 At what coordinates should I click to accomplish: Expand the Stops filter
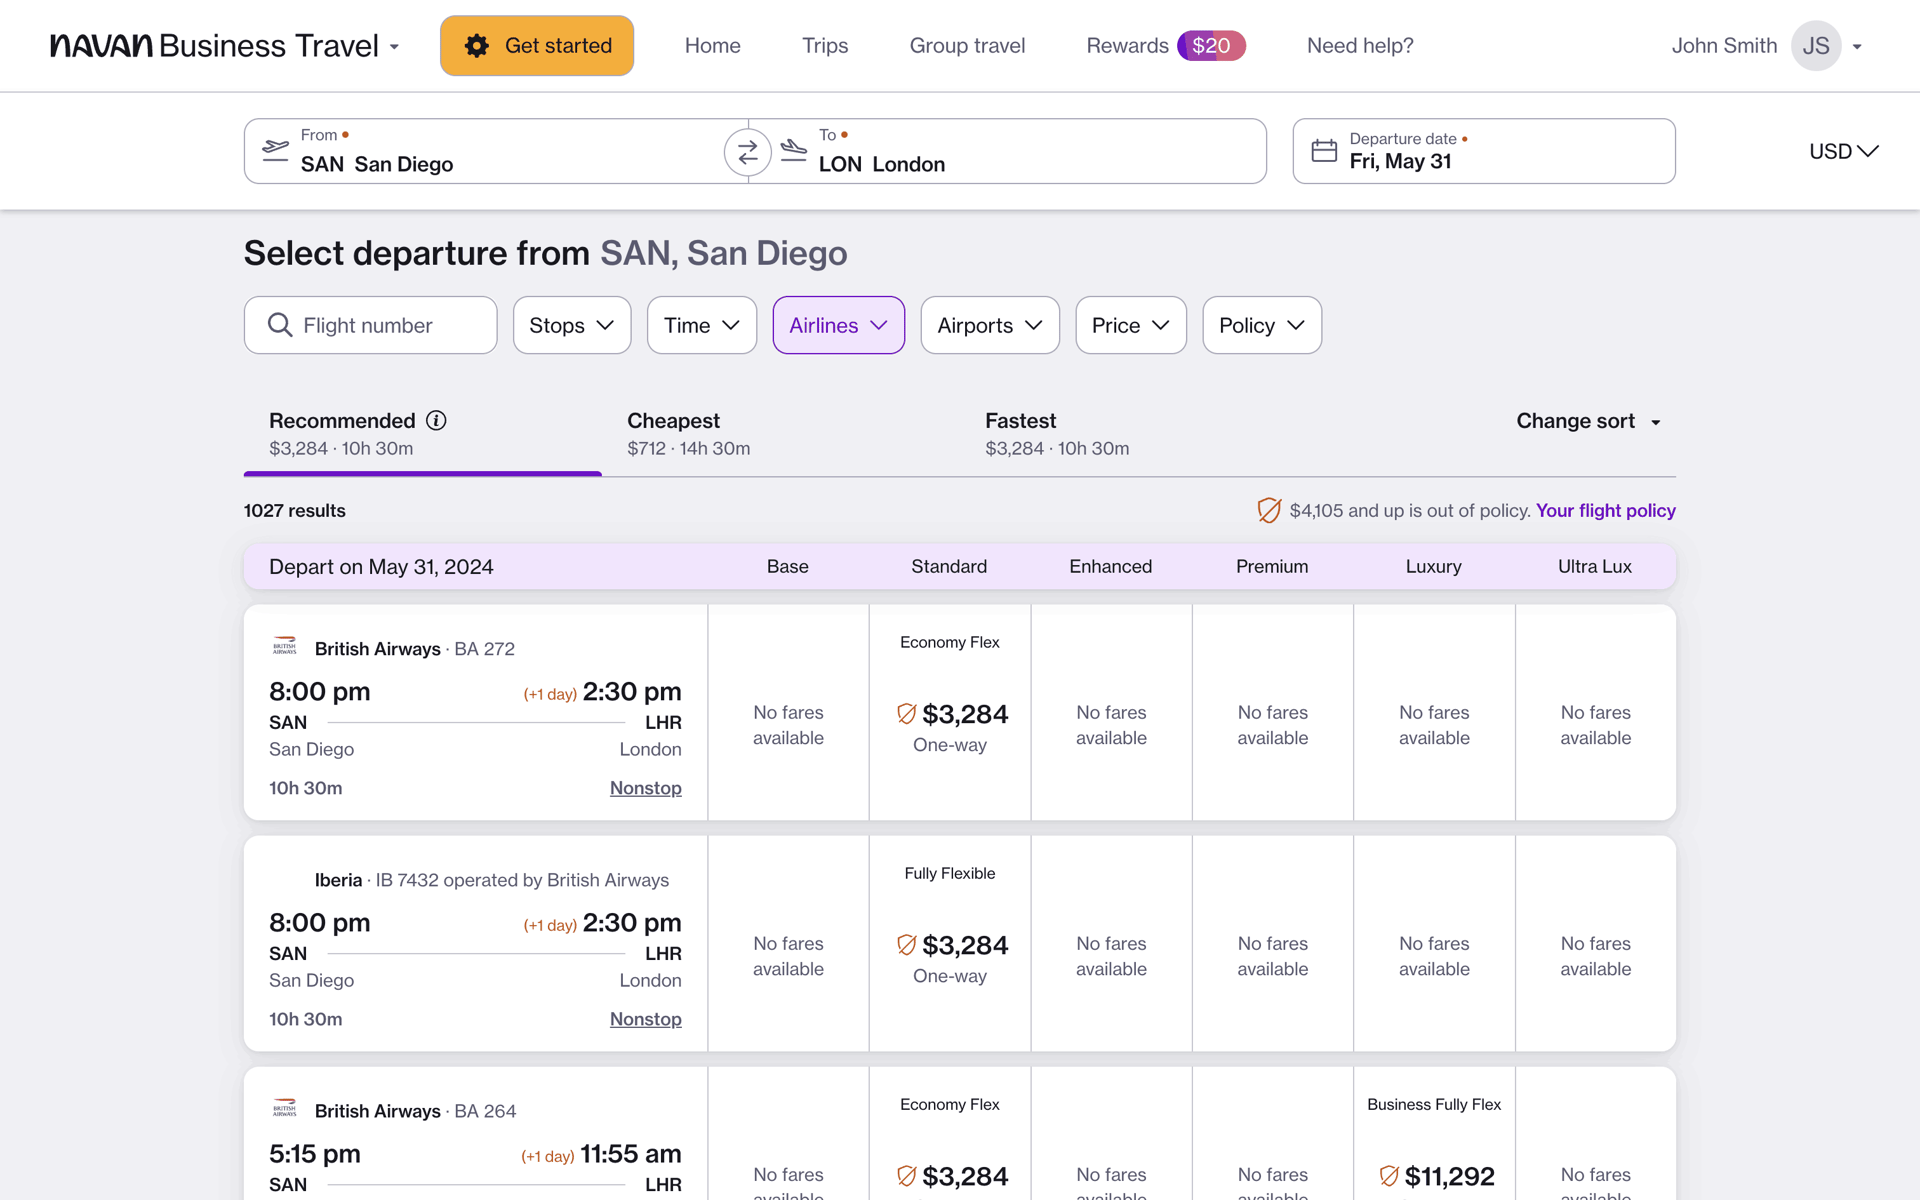pyautogui.click(x=572, y=325)
